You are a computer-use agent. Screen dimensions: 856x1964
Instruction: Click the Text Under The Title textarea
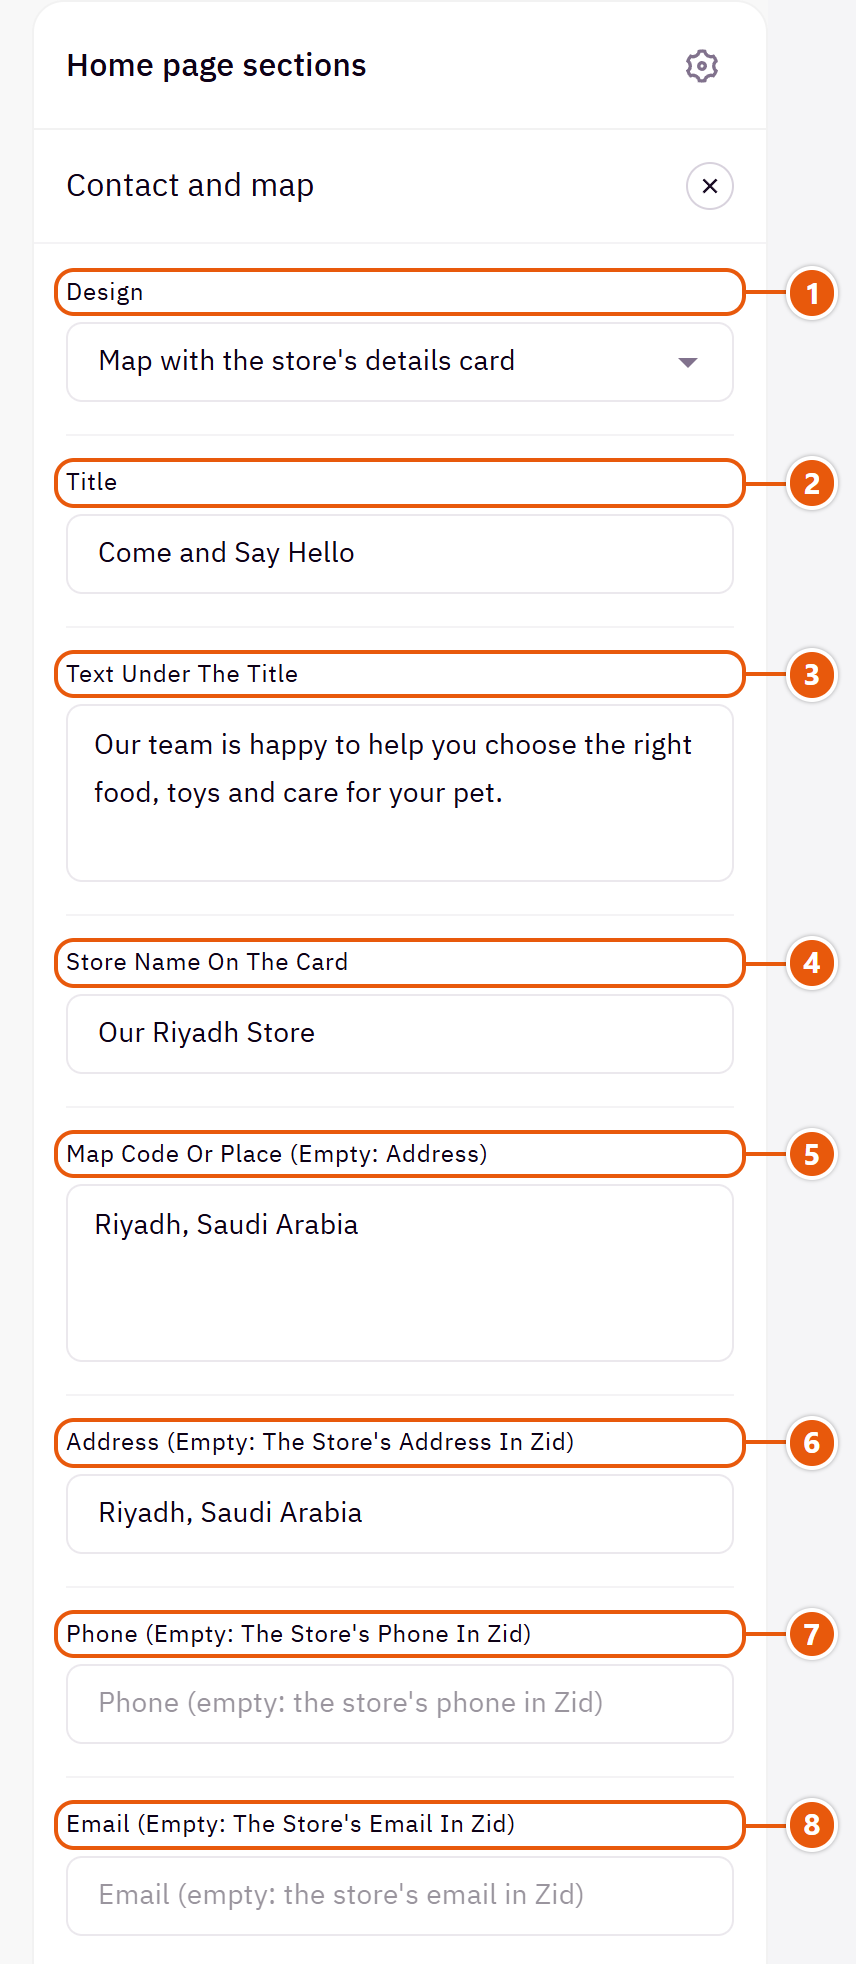coord(400,793)
